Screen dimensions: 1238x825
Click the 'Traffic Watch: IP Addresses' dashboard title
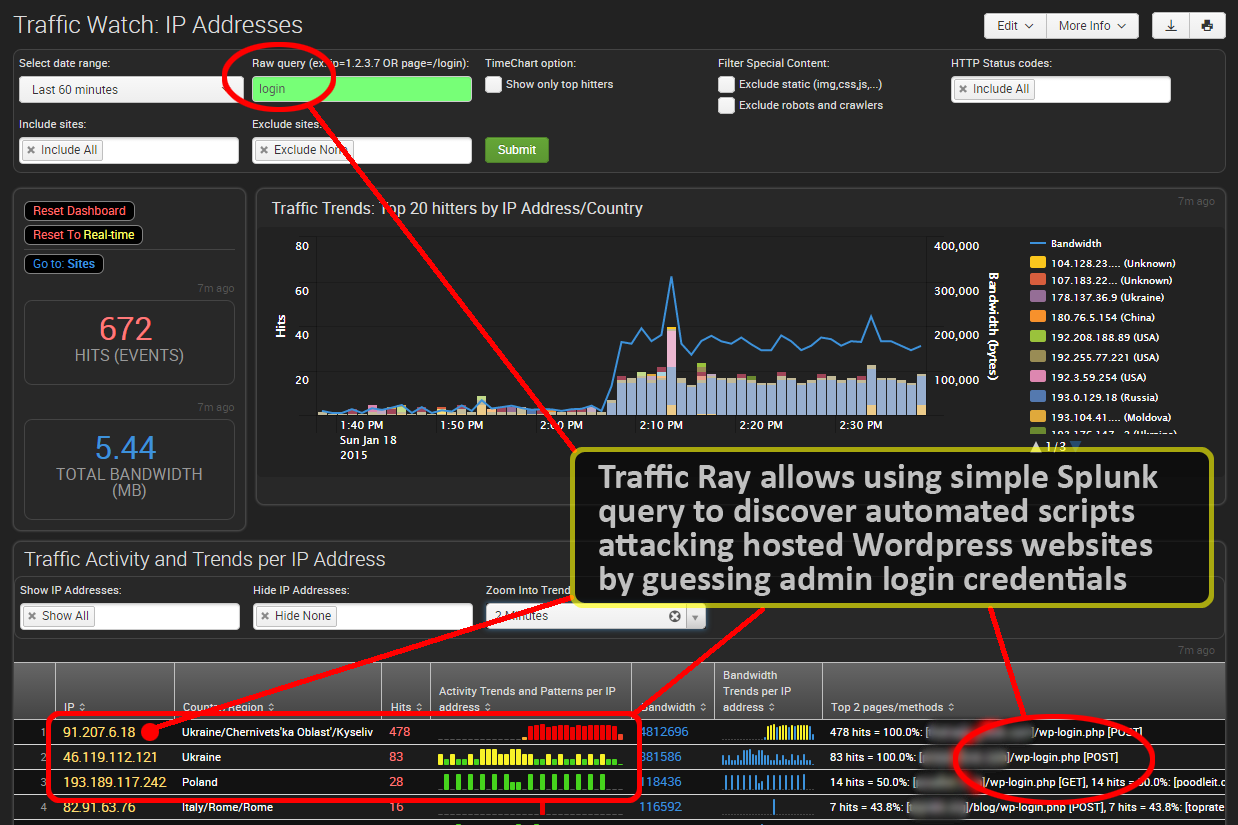click(x=158, y=25)
